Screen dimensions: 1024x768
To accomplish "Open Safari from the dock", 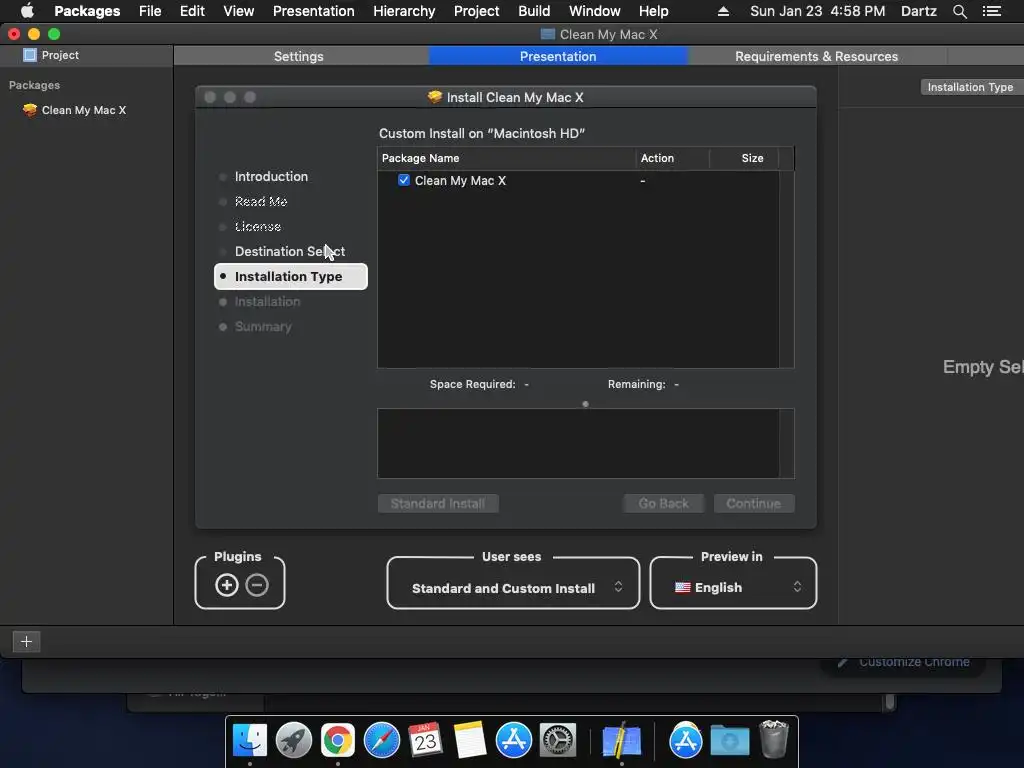I will point(381,741).
